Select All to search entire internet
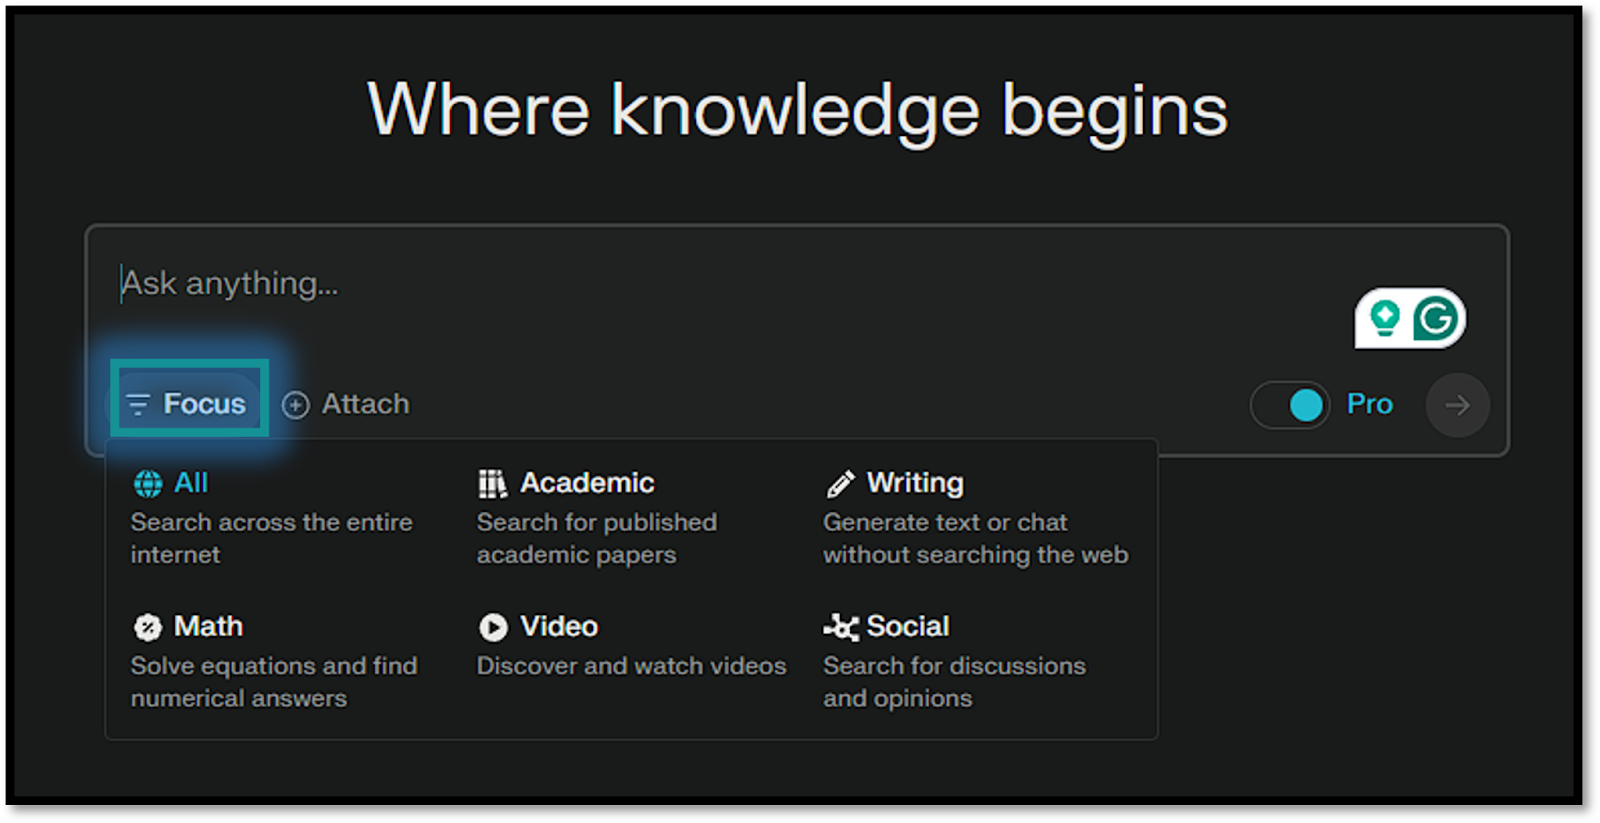 click(x=191, y=483)
